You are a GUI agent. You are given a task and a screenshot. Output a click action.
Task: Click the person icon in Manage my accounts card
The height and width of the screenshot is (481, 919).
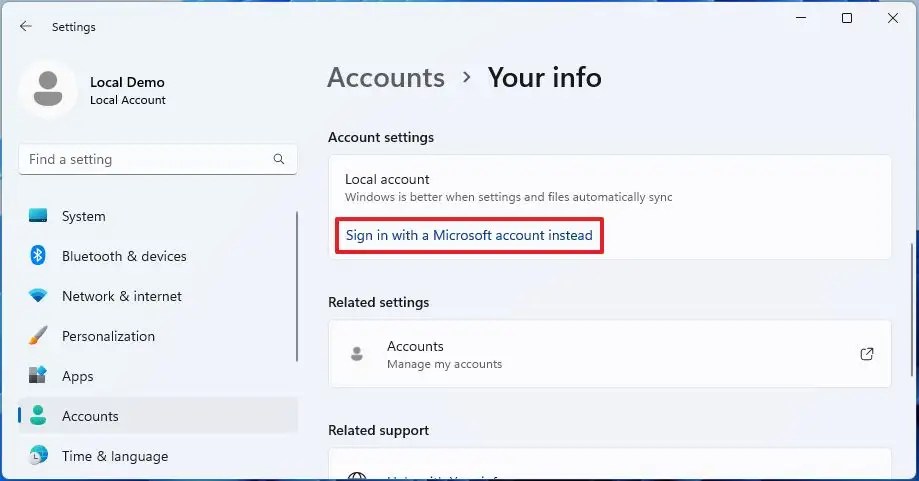coord(356,354)
